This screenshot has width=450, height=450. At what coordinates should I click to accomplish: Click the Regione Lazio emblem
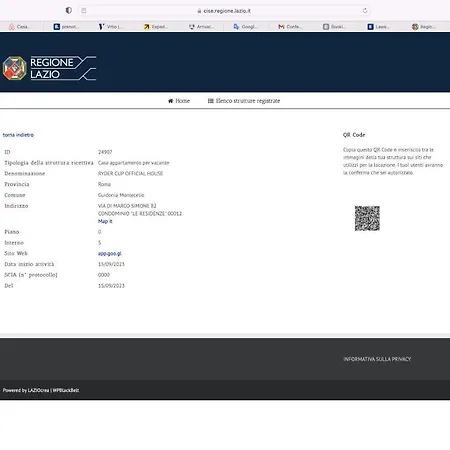tap(14, 68)
